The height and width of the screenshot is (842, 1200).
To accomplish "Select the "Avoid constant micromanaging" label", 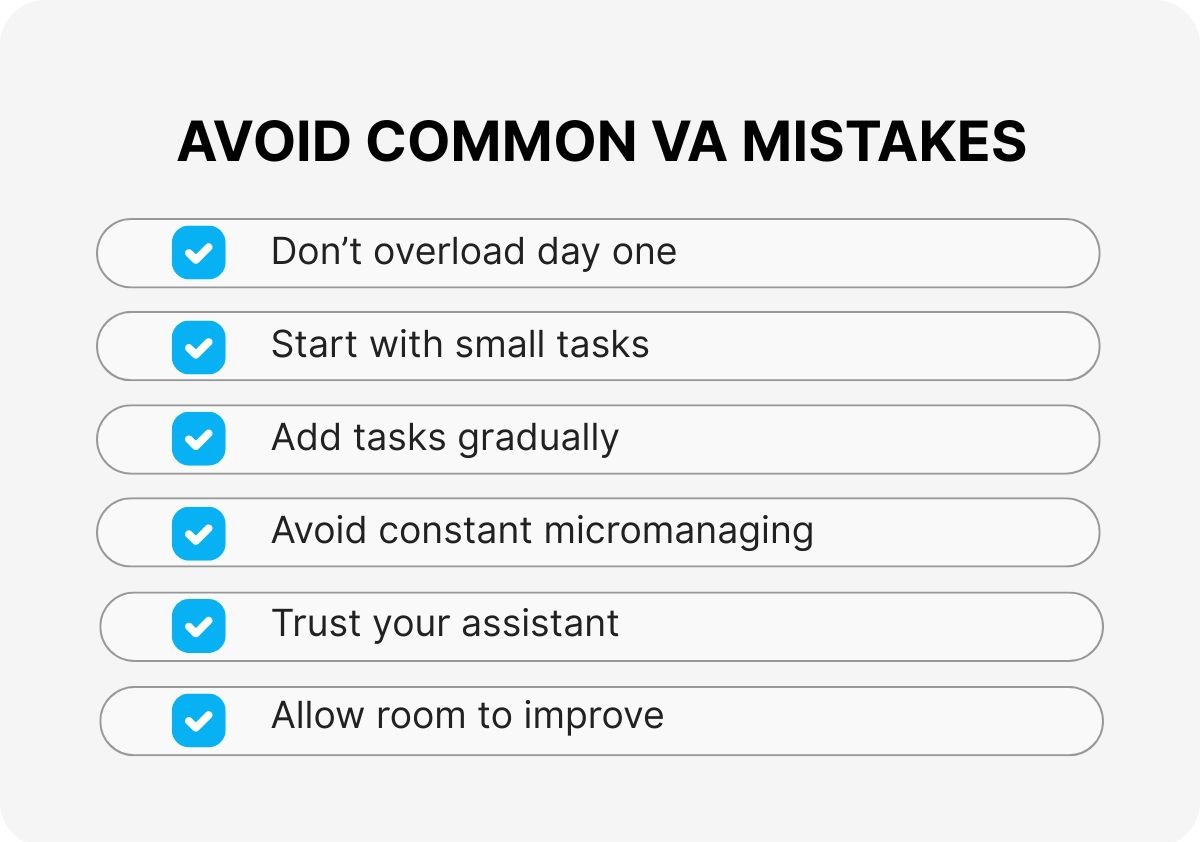I will point(542,531).
